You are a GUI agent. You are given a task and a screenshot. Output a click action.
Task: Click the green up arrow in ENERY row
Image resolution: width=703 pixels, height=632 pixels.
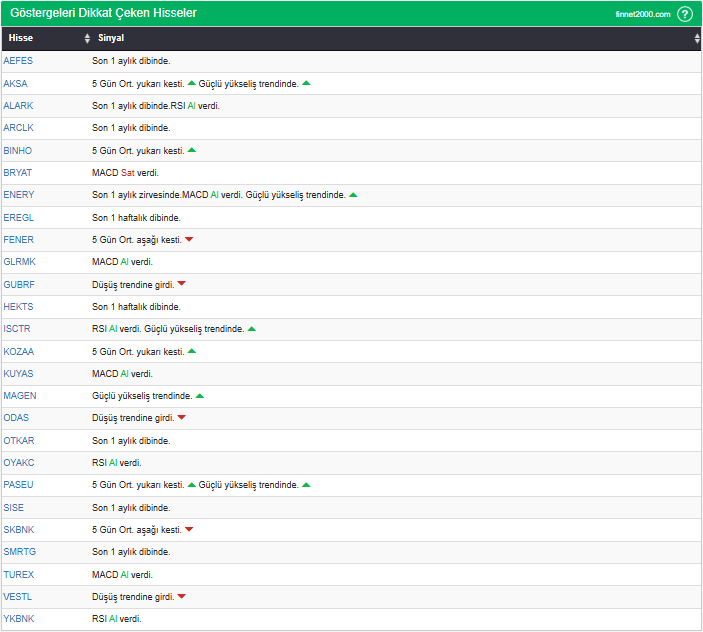pos(353,195)
